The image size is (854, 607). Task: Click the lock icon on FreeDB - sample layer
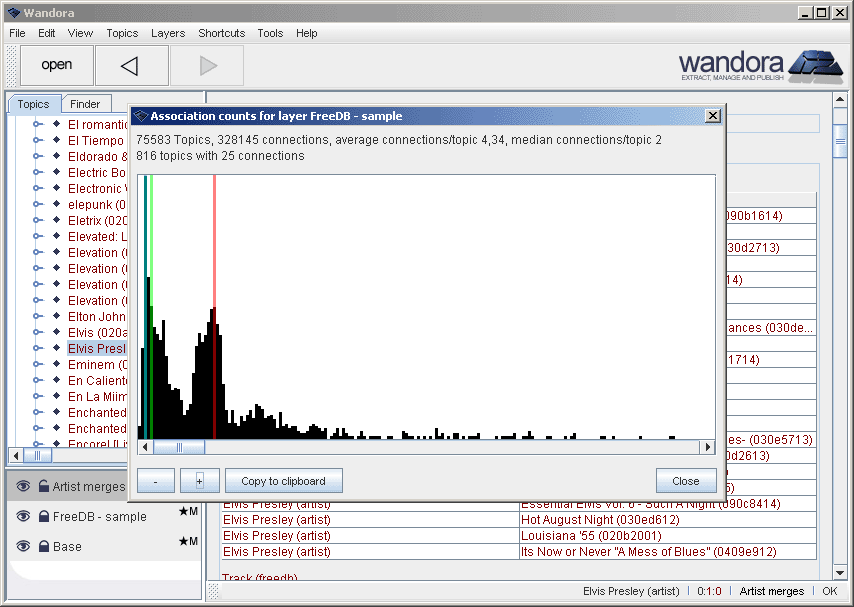44,517
